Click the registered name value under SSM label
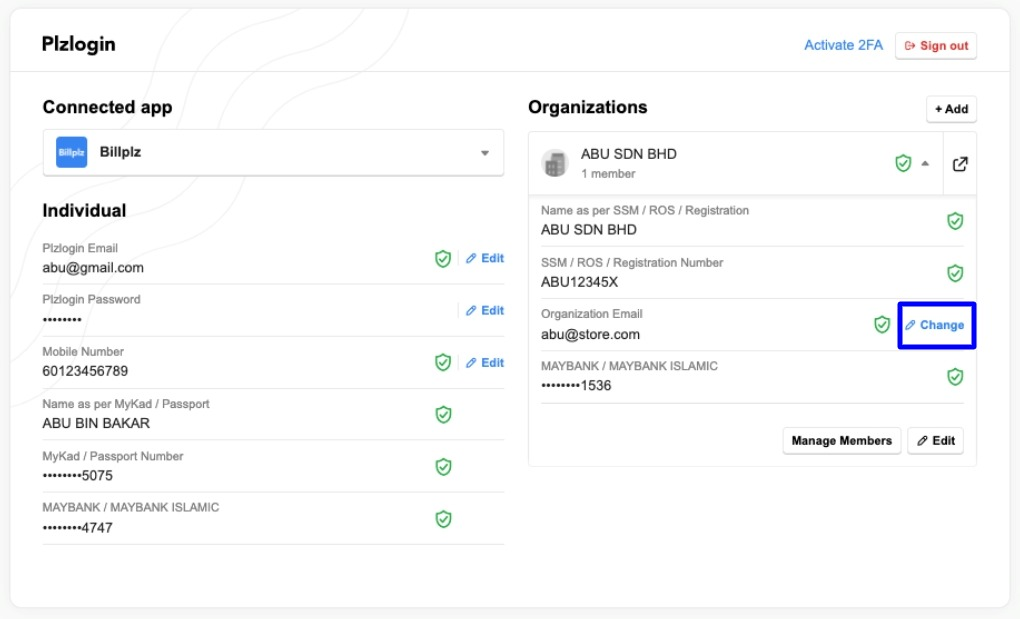The height and width of the screenshot is (619, 1020). point(589,230)
